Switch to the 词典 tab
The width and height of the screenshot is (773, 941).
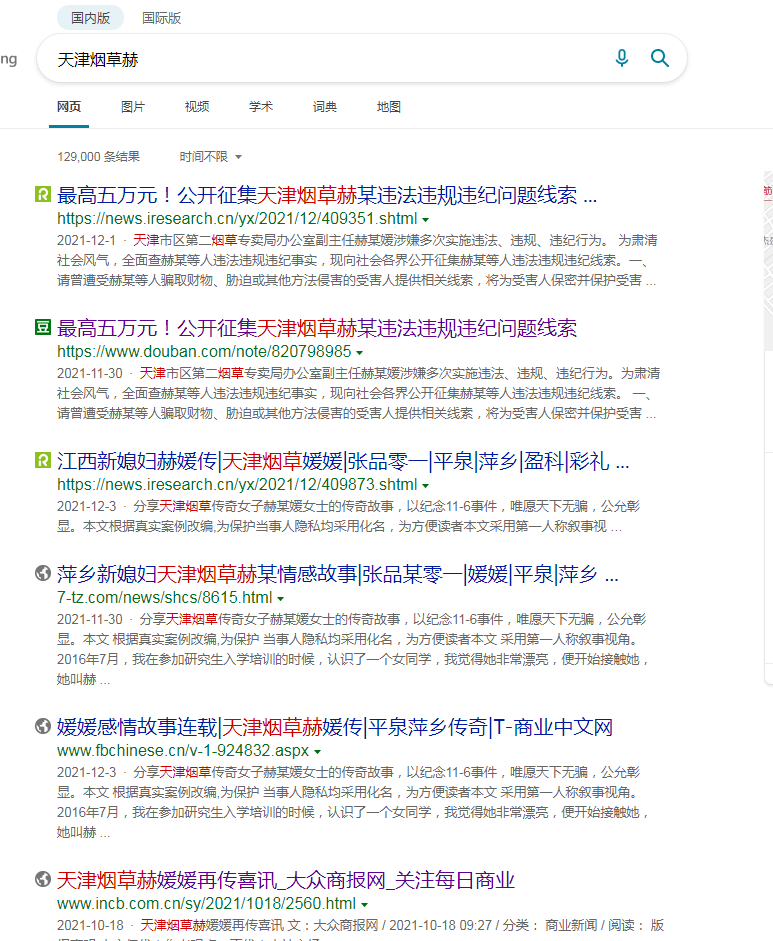point(325,107)
